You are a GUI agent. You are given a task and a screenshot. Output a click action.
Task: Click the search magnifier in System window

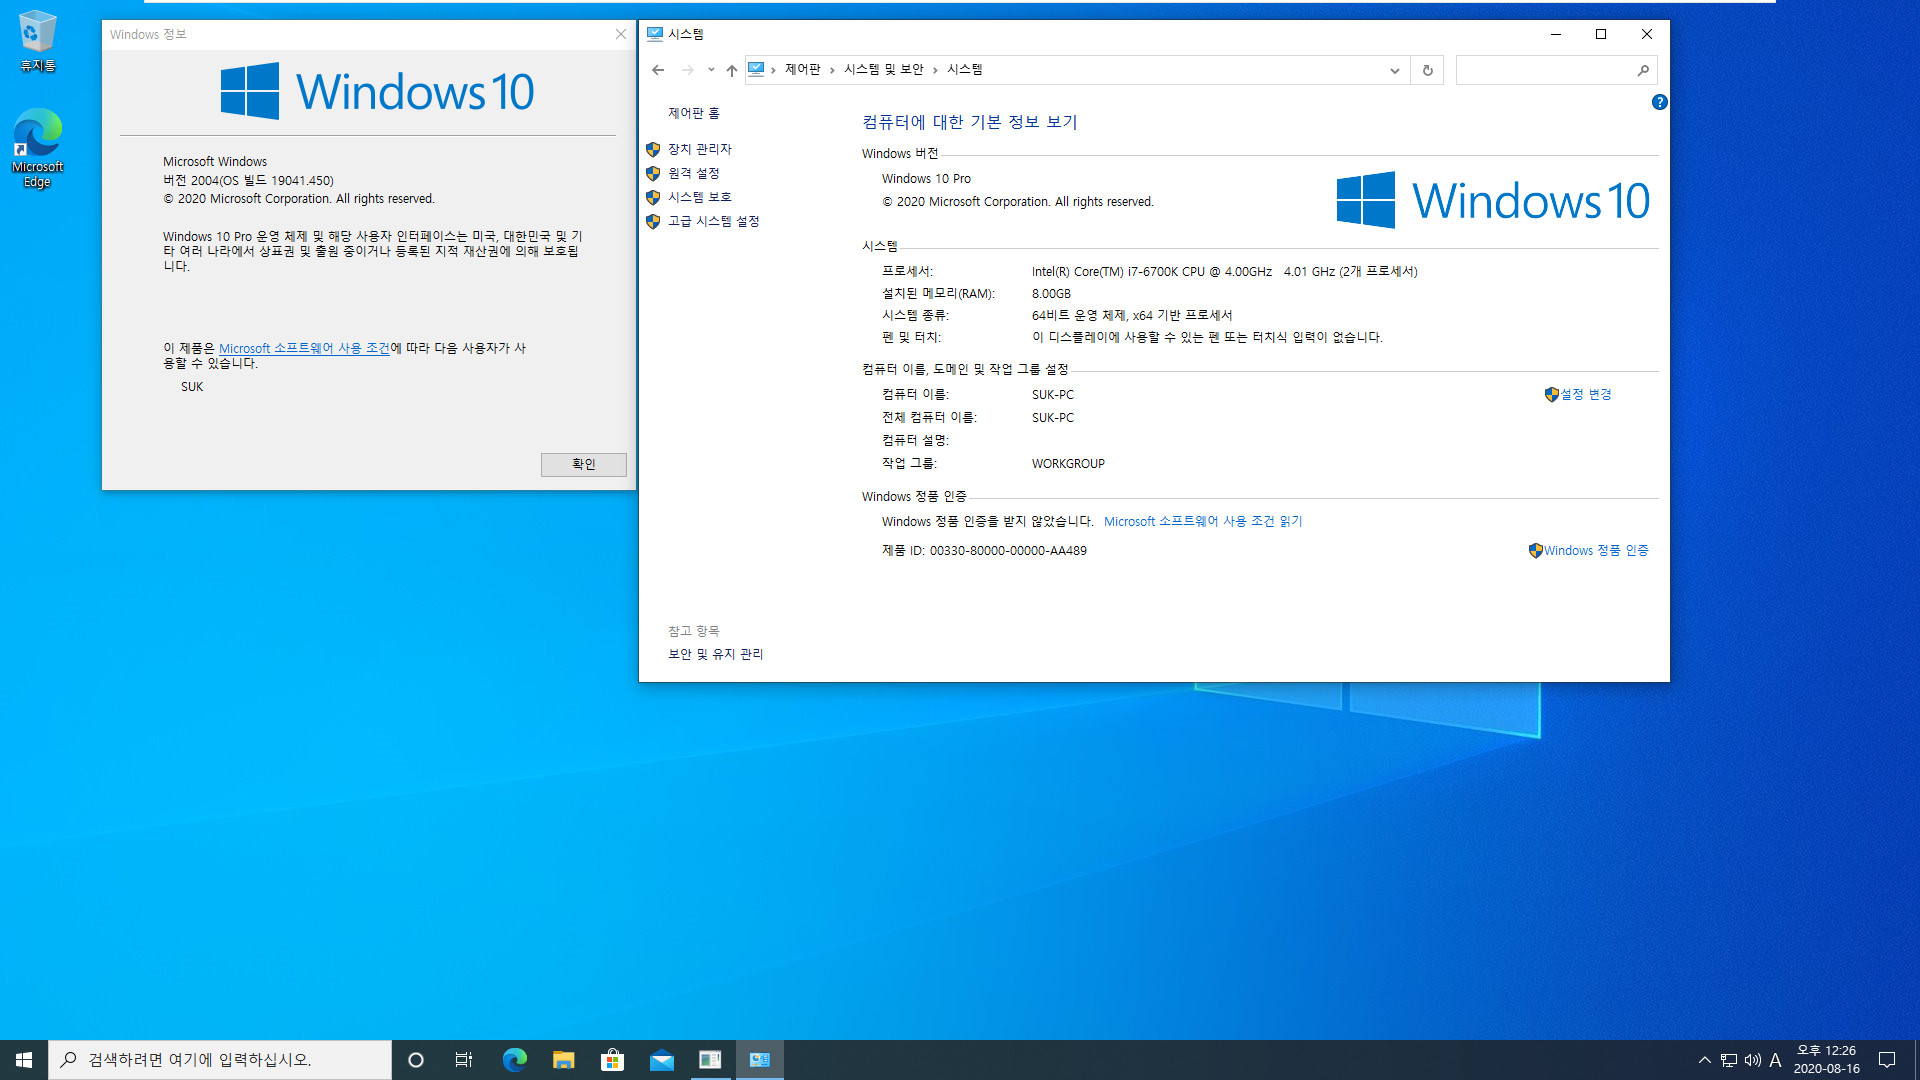pyautogui.click(x=1642, y=70)
